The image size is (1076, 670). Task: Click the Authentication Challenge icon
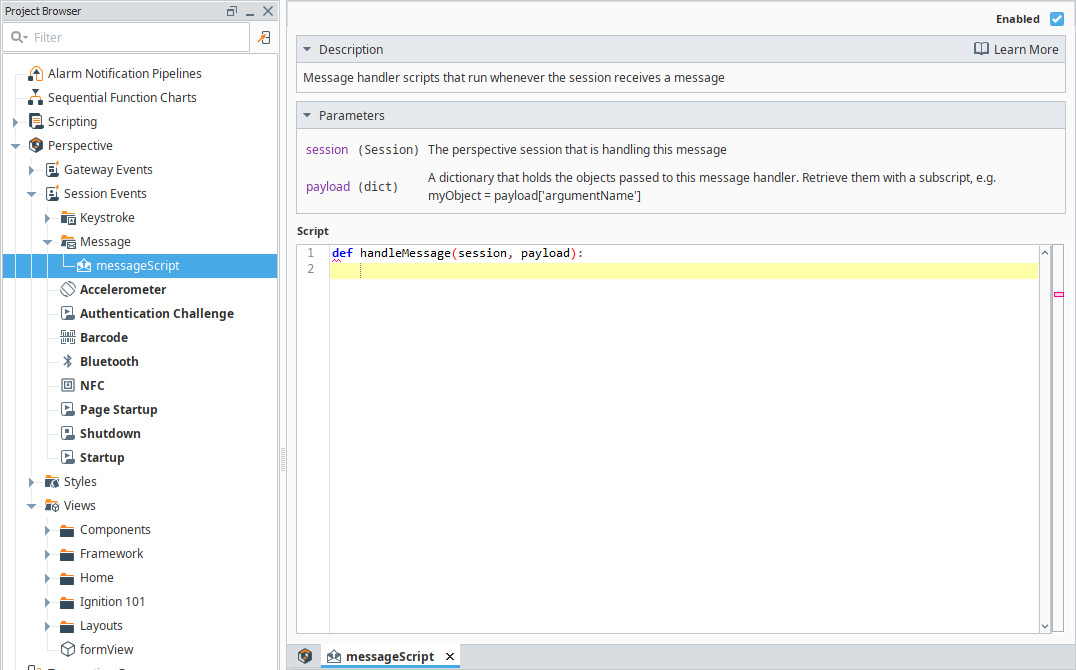[68, 314]
